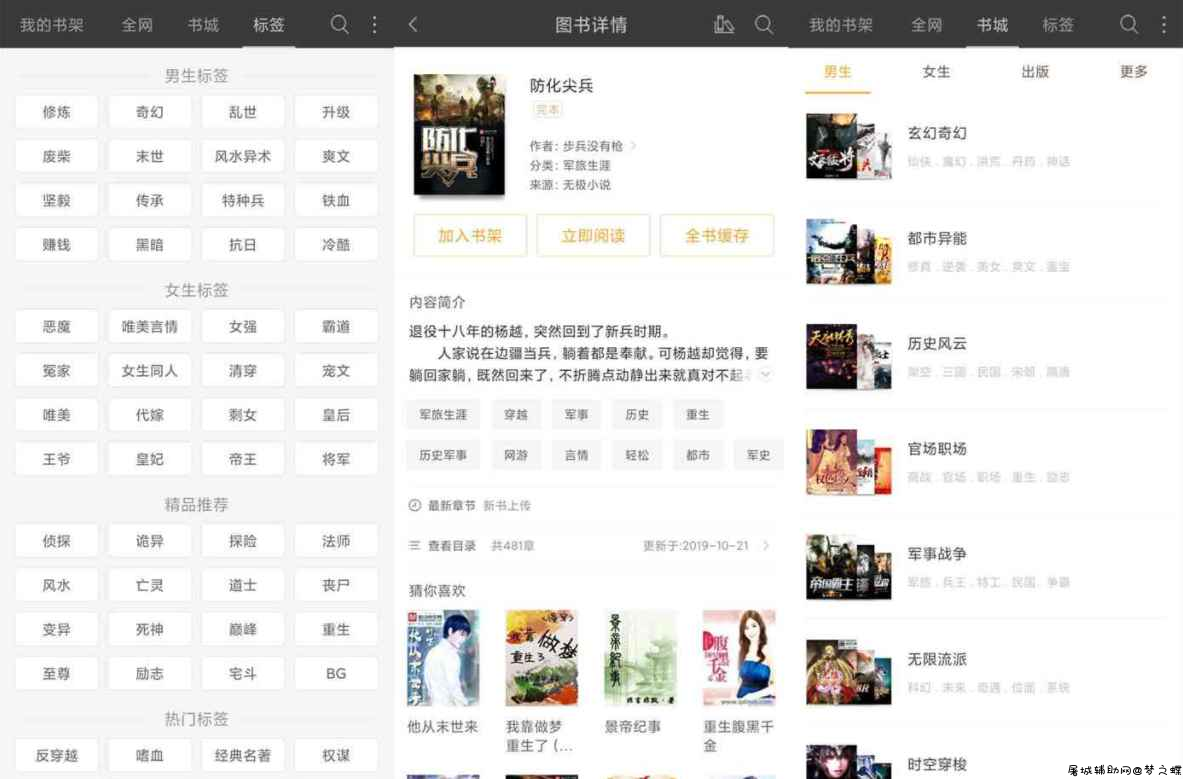Choose the 风水异术 tag
This screenshot has width=1183, height=779.
click(x=243, y=157)
